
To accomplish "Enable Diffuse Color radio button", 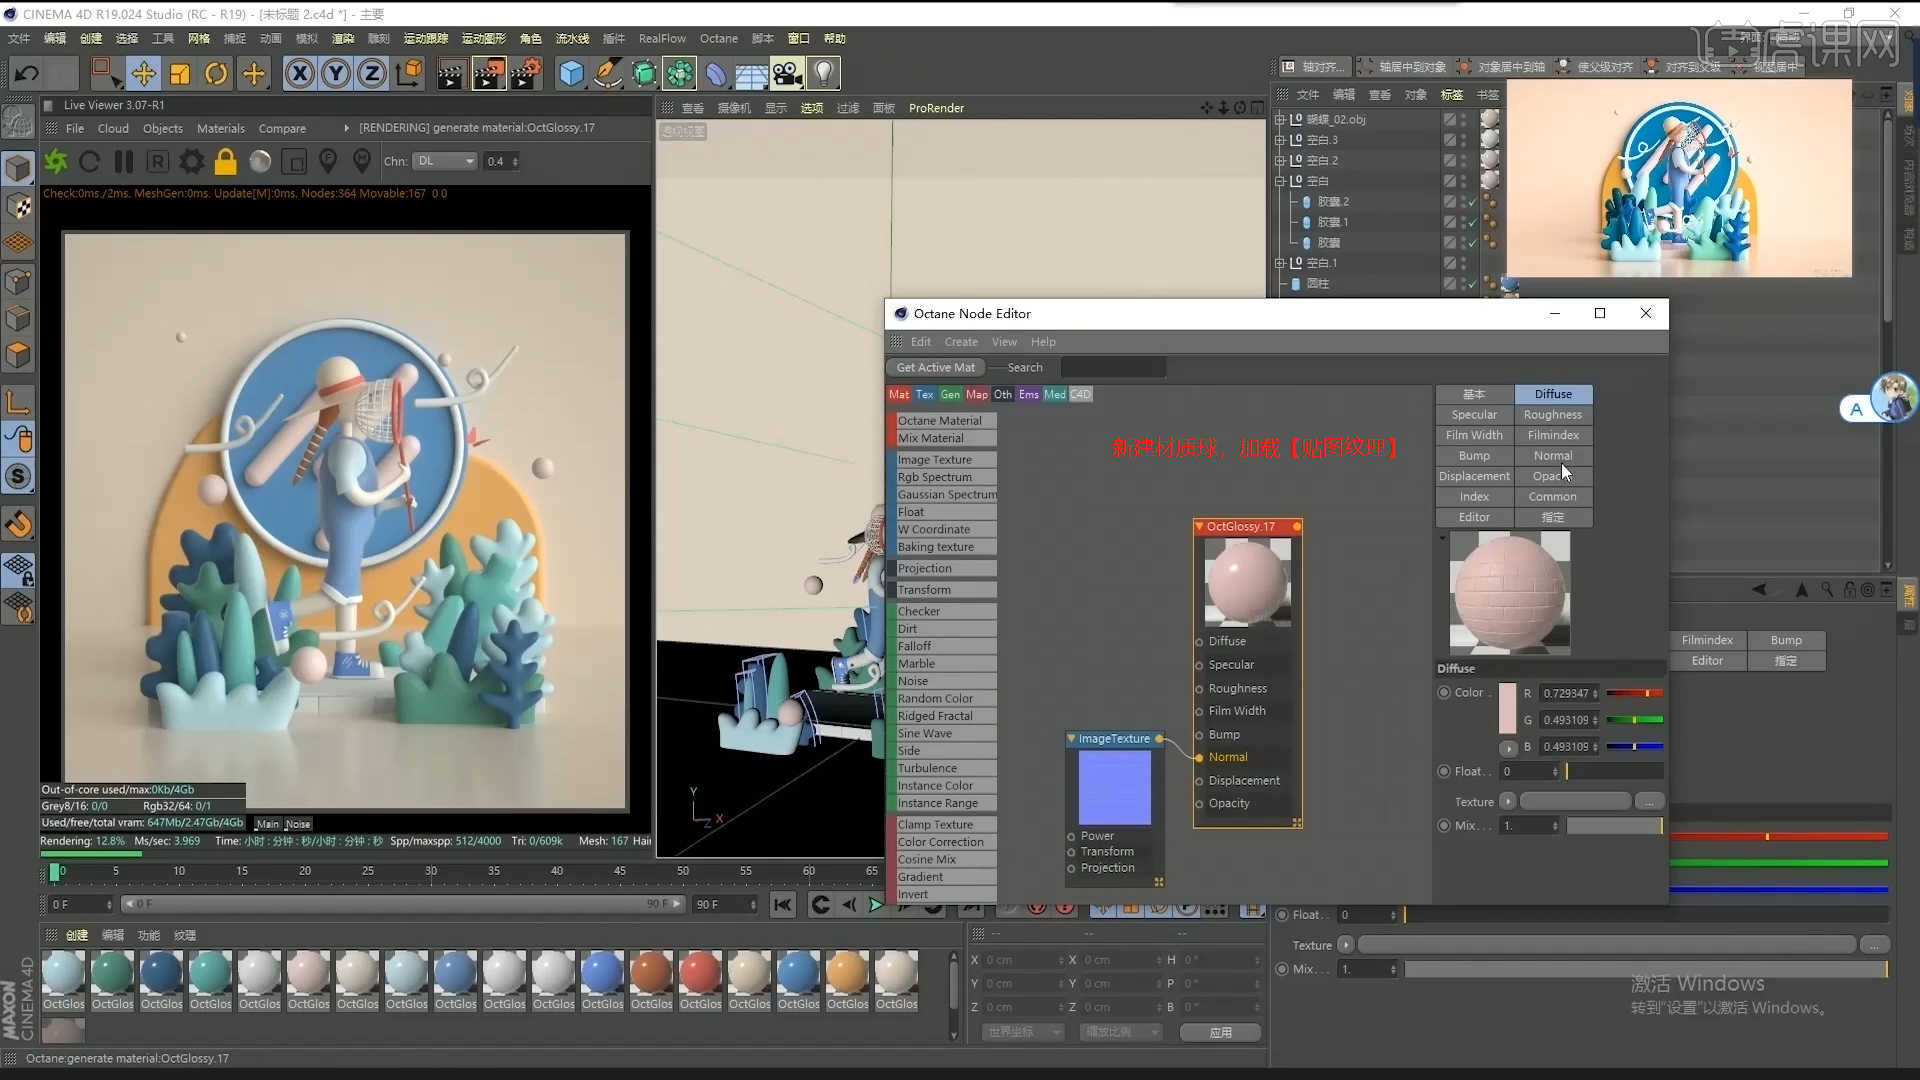I will click(1444, 692).
